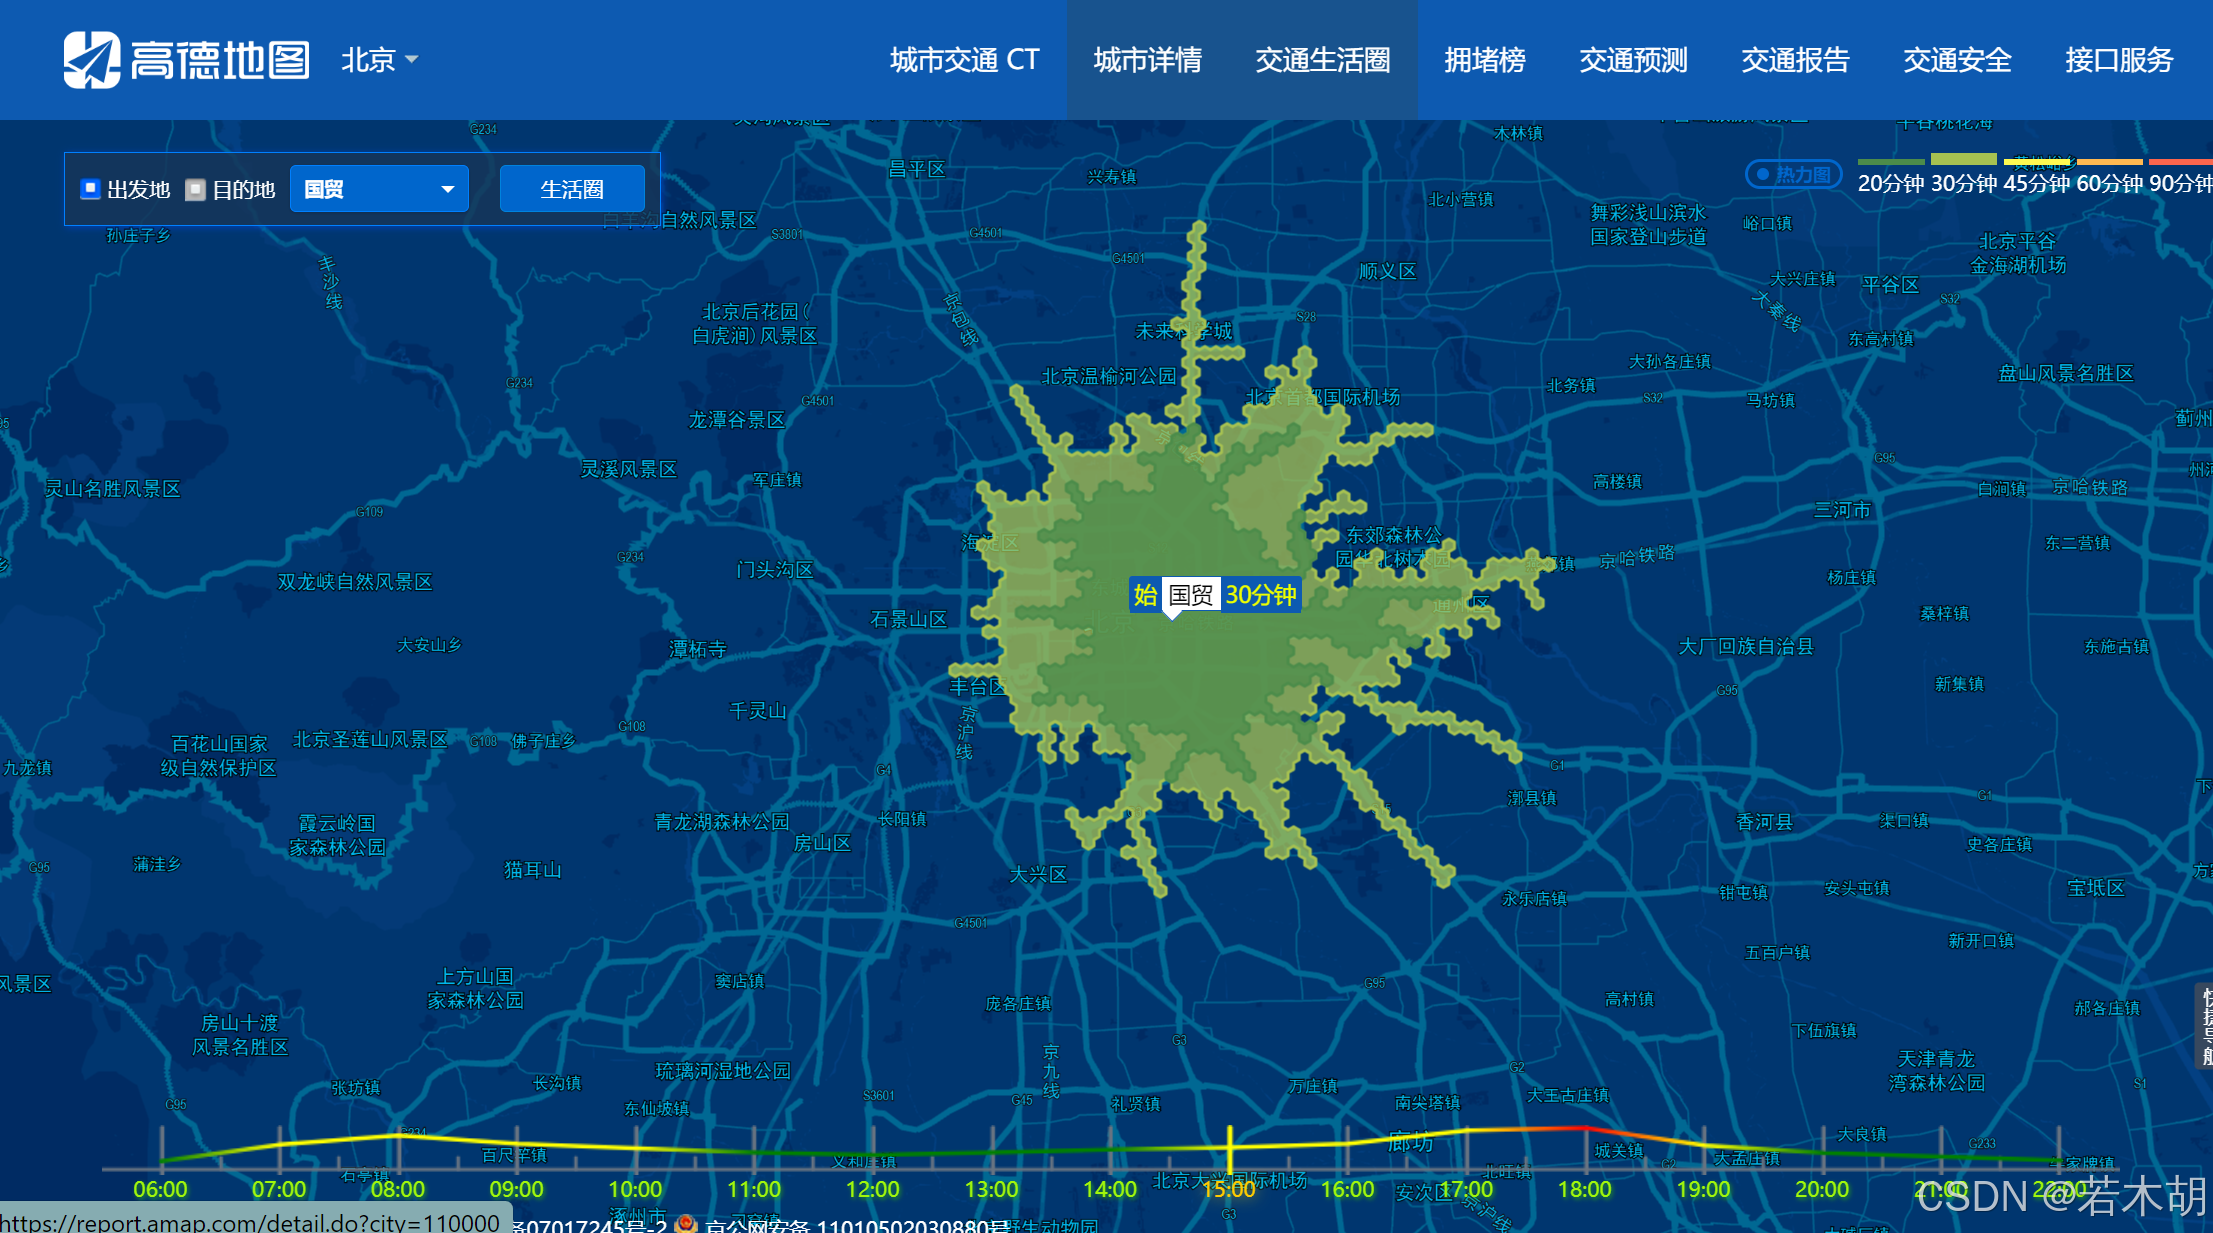
Task: Click the dark green 20分钟 legend swatch
Action: pyautogui.click(x=1890, y=161)
